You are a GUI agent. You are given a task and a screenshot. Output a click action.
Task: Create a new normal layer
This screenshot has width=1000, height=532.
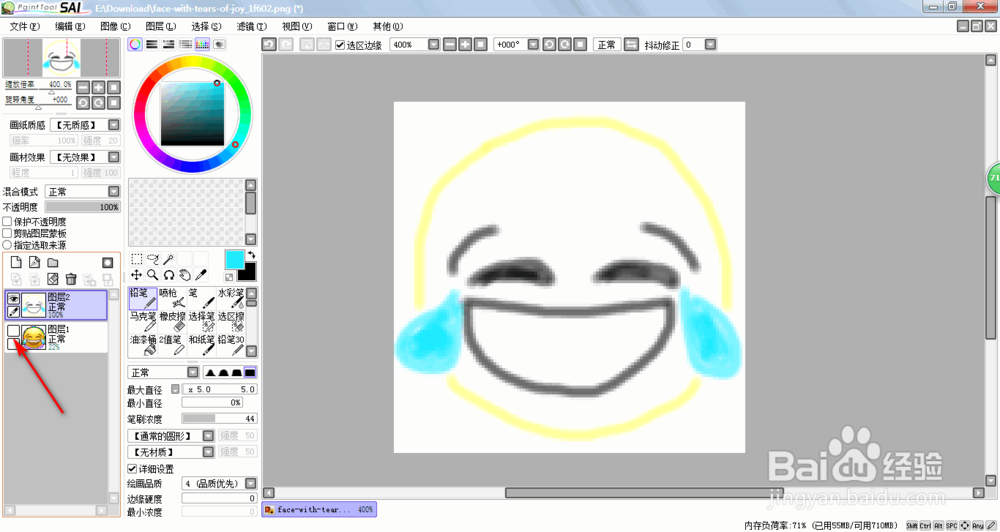(16, 262)
